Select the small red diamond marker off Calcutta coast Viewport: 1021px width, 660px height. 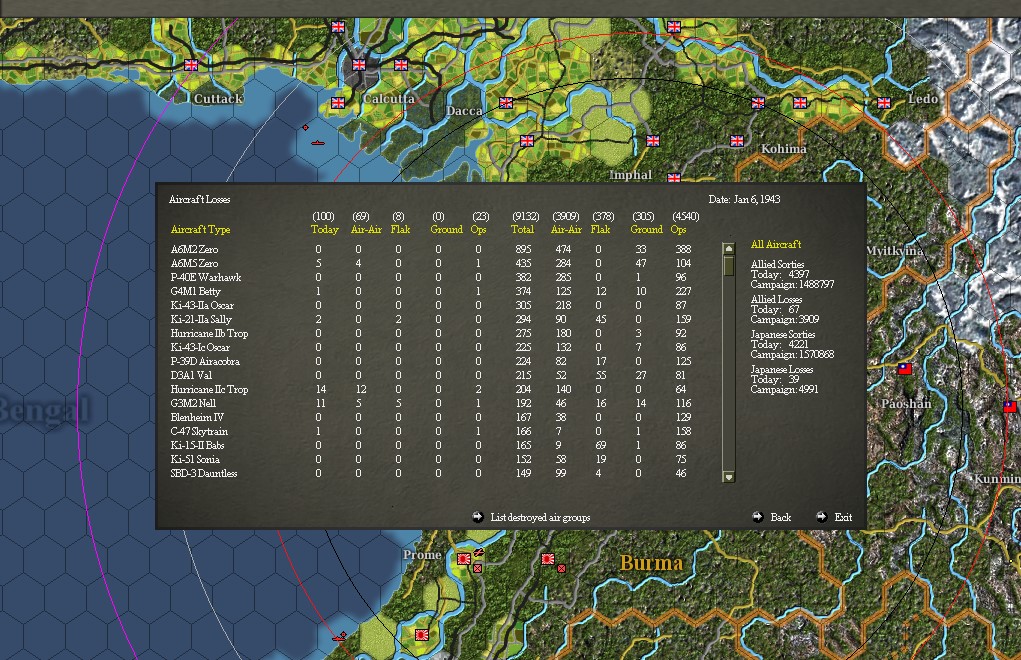tap(305, 128)
